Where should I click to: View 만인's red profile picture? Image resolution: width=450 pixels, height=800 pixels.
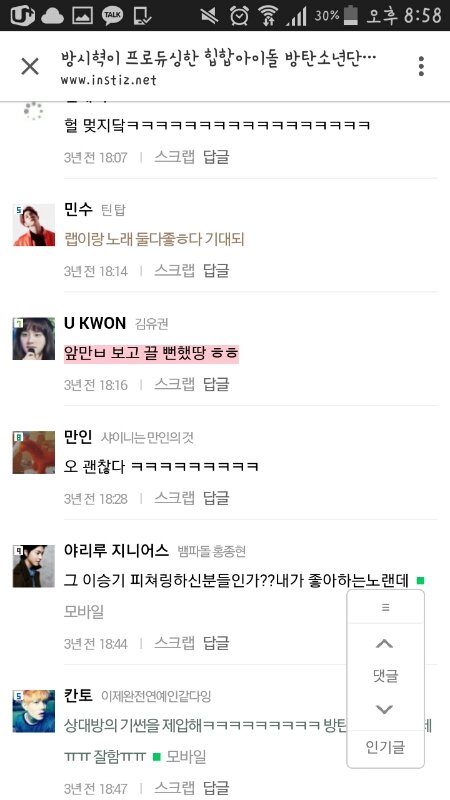coord(34,453)
